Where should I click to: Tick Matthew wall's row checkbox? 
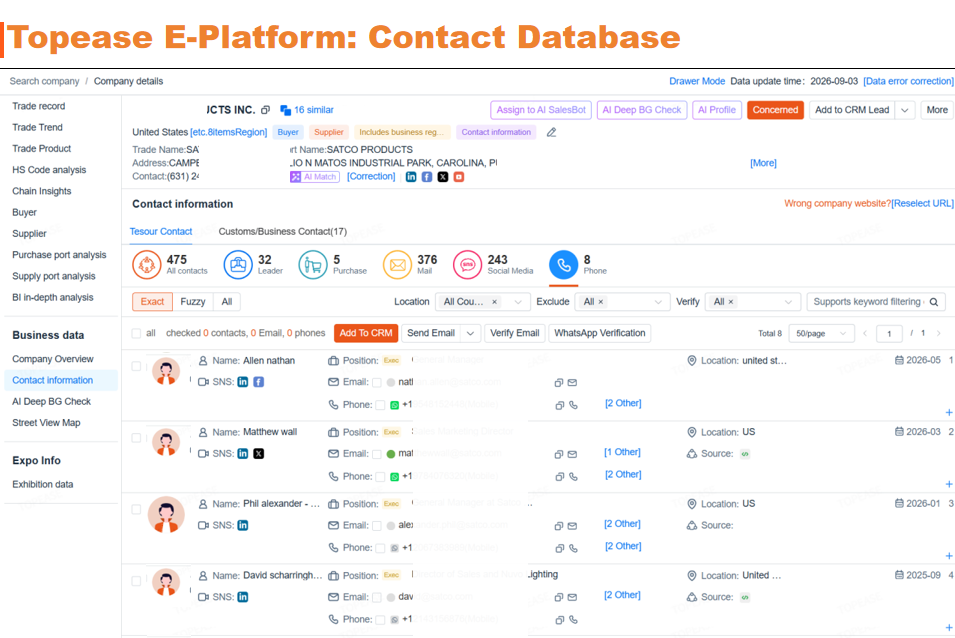click(136, 438)
